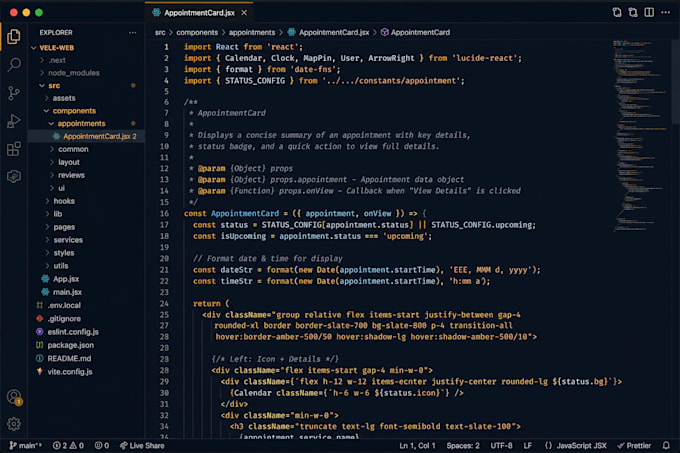Screen dimensions: 680x453
Task: Start a Live Share session
Action: pos(142,446)
